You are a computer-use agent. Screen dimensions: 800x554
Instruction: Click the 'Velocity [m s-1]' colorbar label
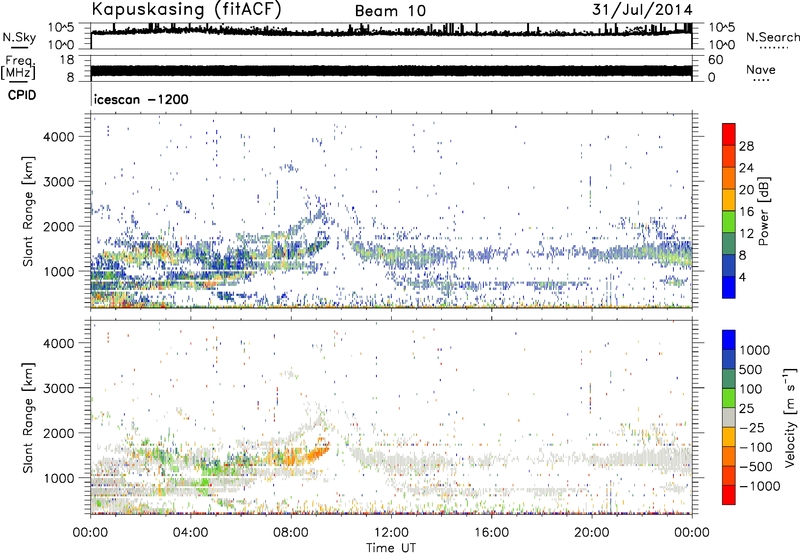tap(790, 417)
